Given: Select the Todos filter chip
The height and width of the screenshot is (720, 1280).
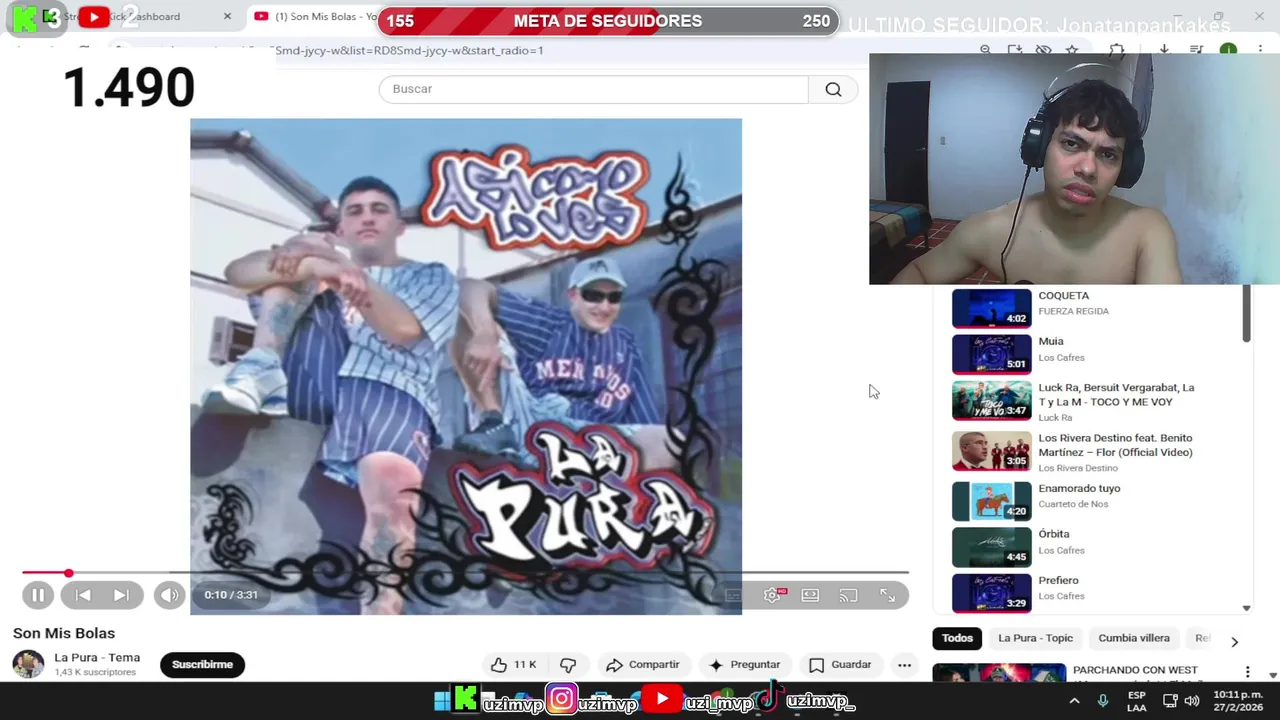Looking at the screenshot, I should pos(957,638).
